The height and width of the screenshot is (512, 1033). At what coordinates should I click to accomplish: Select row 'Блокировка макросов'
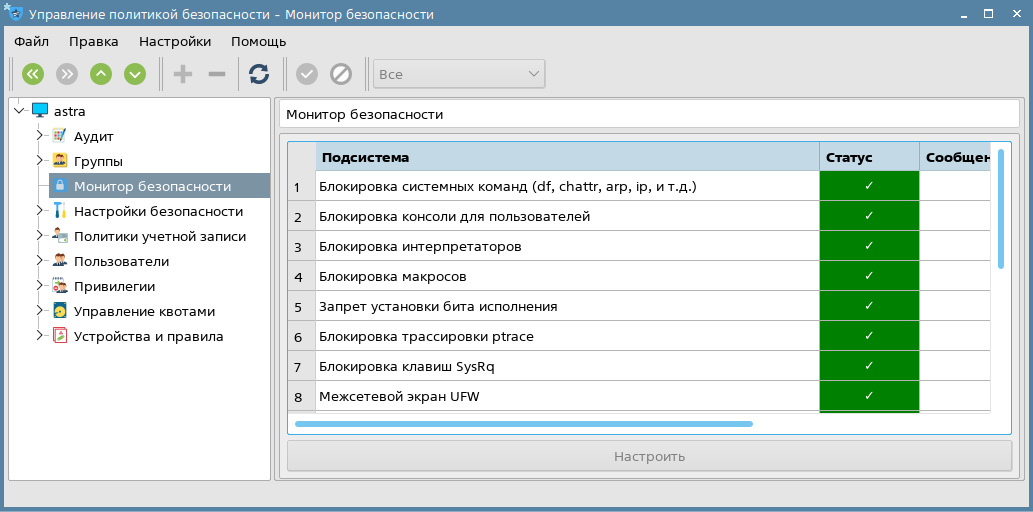567,276
